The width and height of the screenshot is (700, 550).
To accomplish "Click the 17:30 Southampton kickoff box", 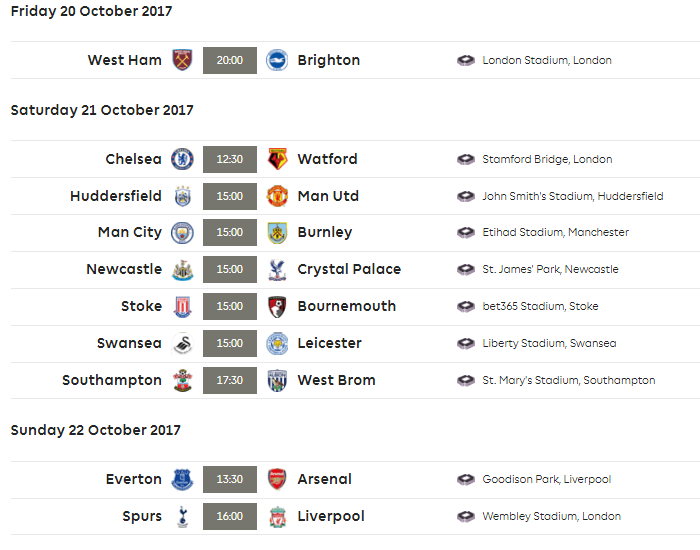I will click(230, 380).
